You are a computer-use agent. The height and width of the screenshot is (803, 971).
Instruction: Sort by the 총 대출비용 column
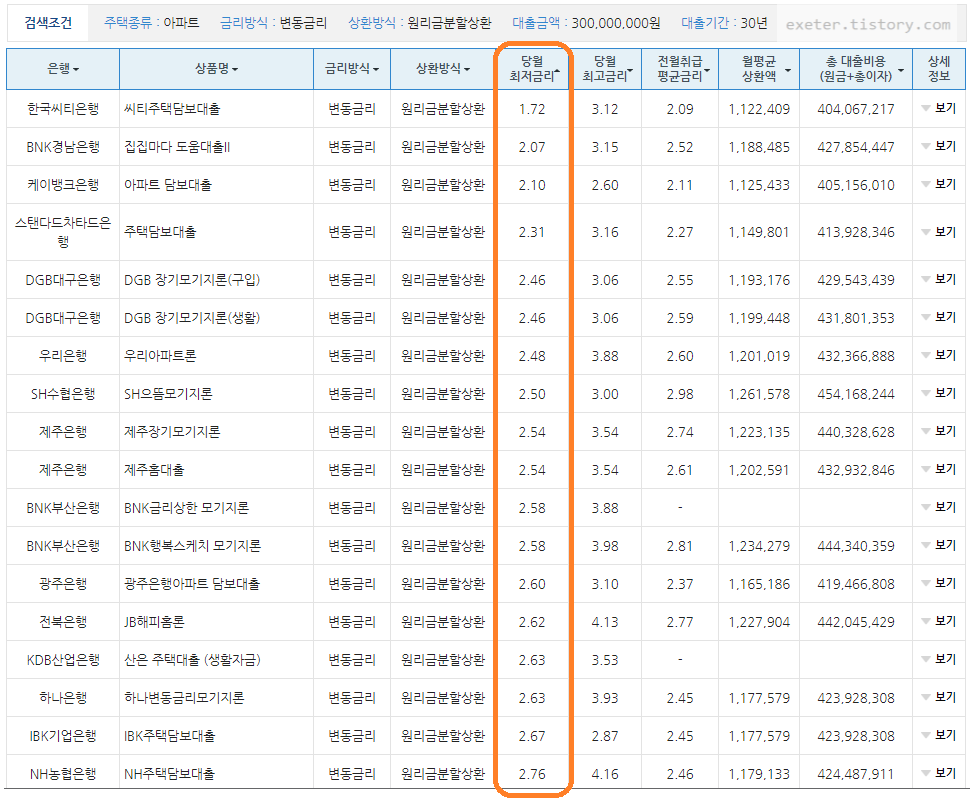(x=856, y=69)
